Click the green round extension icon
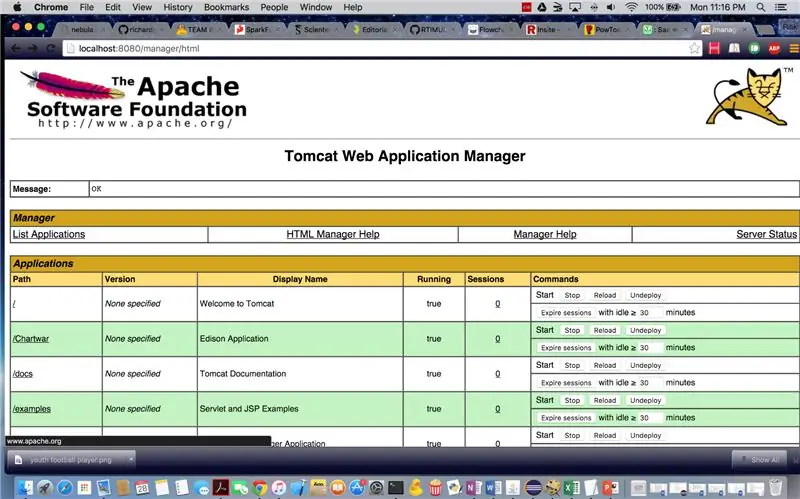 pyautogui.click(x=754, y=48)
